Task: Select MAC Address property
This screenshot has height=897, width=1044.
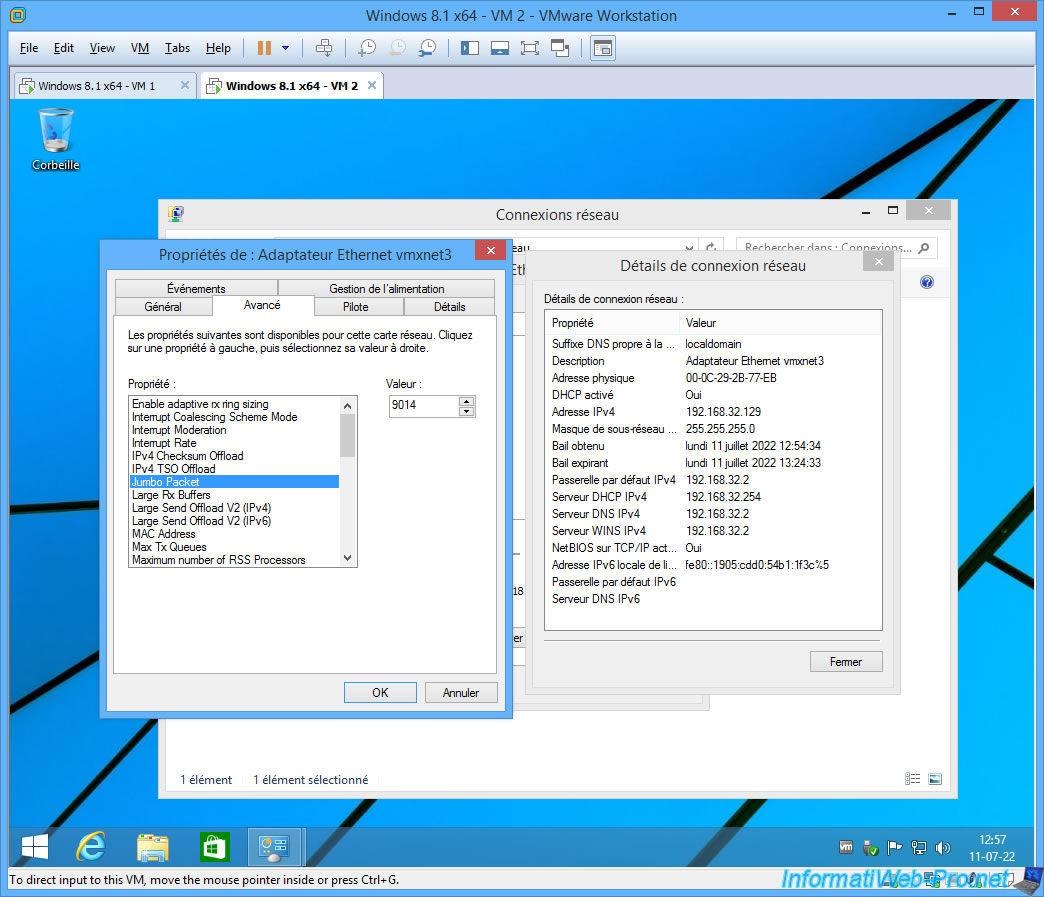Action: click(x=234, y=534)
